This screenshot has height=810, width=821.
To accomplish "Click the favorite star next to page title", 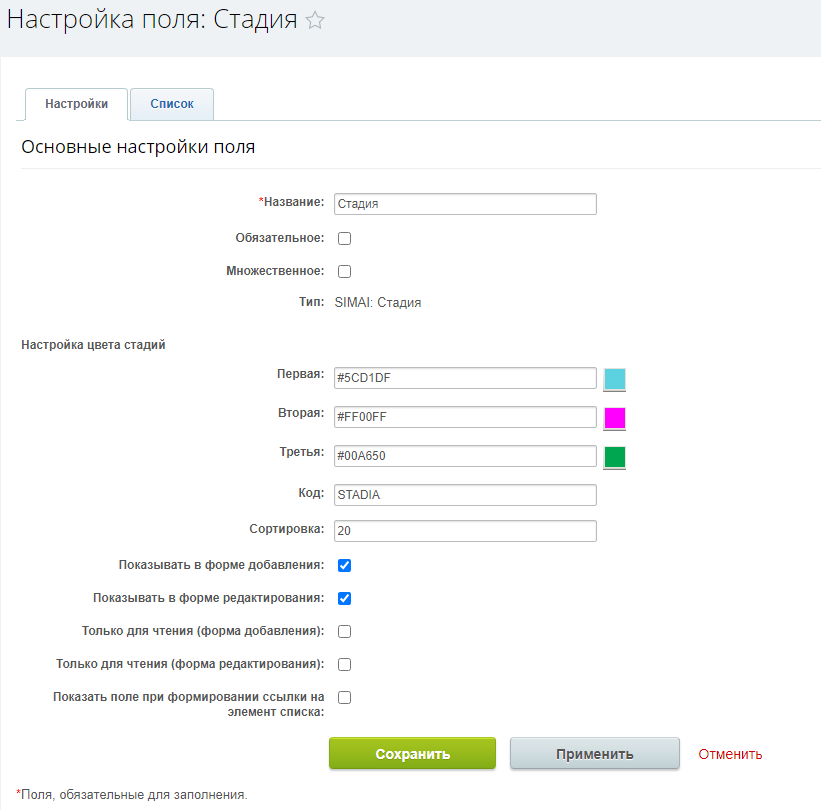I will click(x=315, y=21).
